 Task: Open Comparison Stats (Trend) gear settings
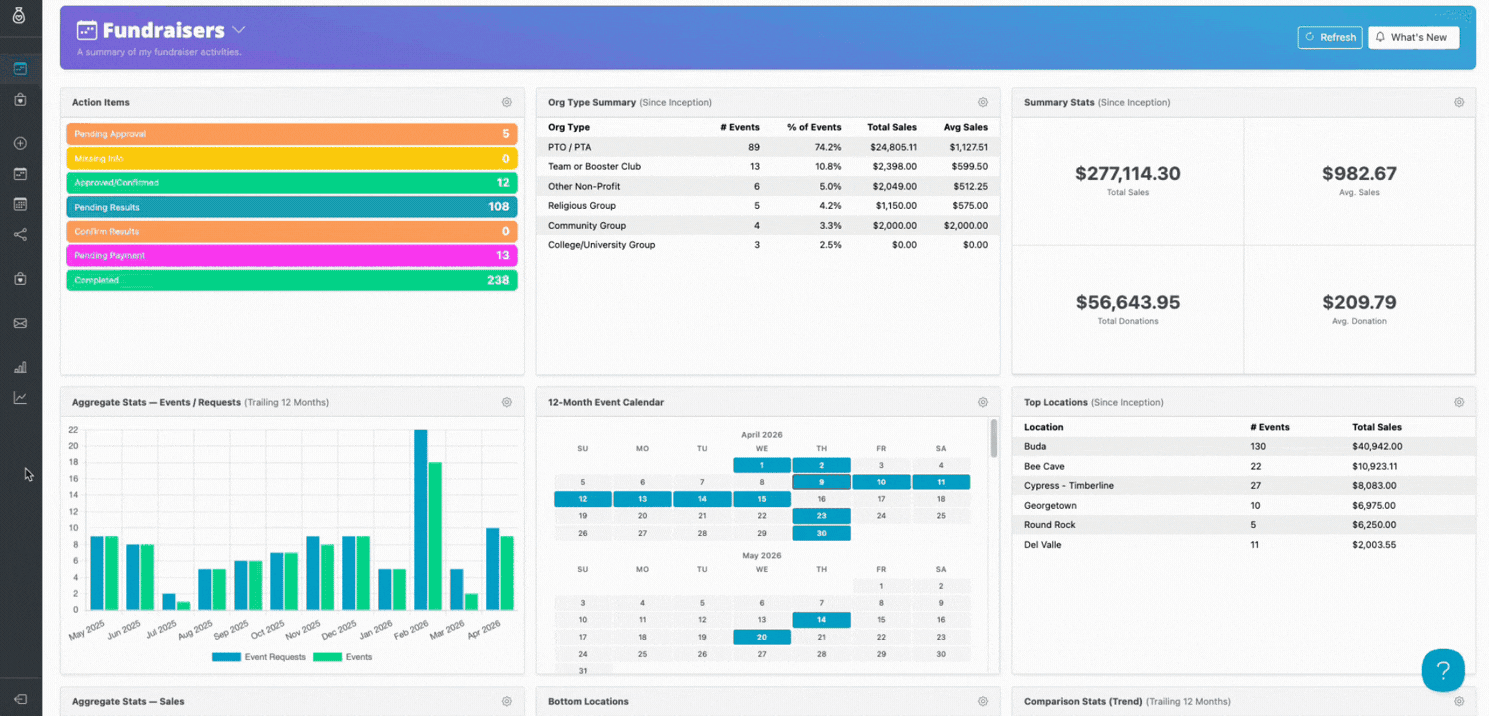click(x=1459, y=701)
